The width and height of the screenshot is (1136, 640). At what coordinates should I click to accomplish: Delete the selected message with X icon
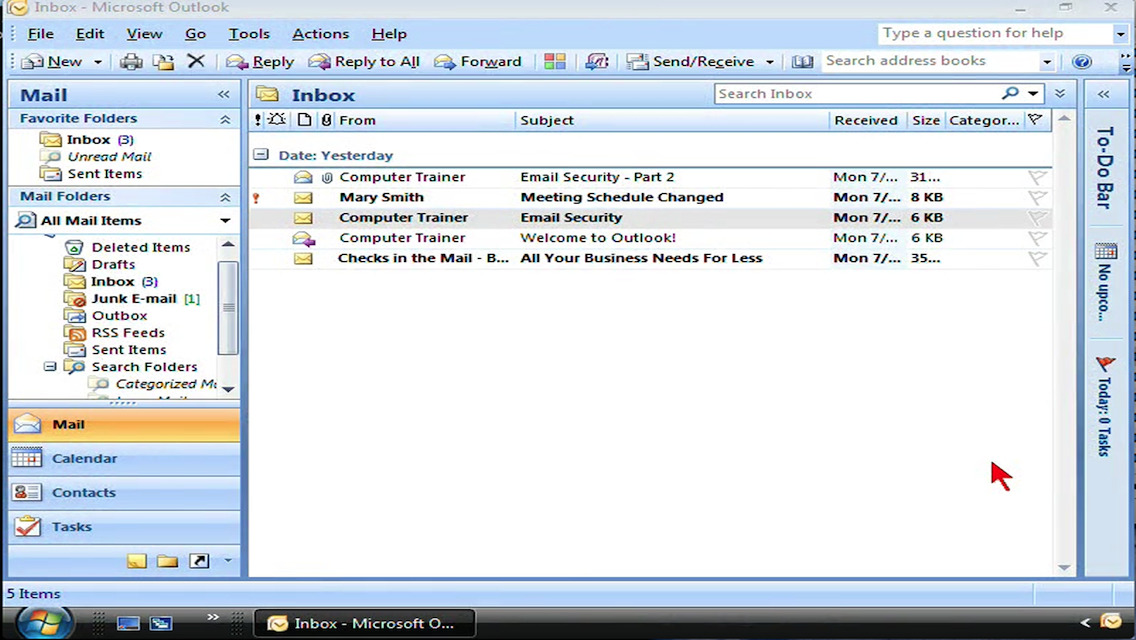point(196,61)
